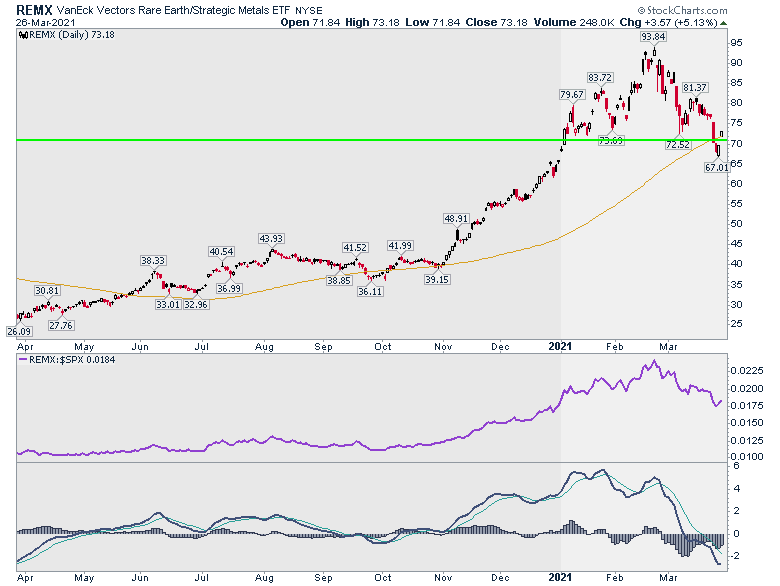780x586 pixels.
Task: Click the 36.11 low price label
Action: point(370,292)
